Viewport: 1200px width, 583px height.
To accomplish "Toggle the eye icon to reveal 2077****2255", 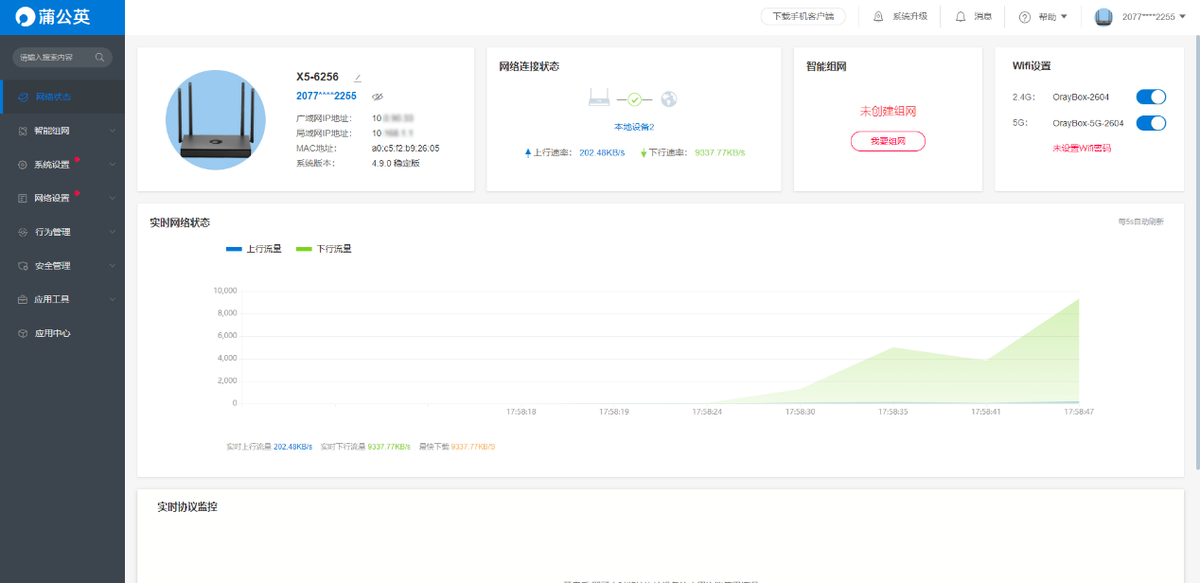I will click(x=378, y=97).
